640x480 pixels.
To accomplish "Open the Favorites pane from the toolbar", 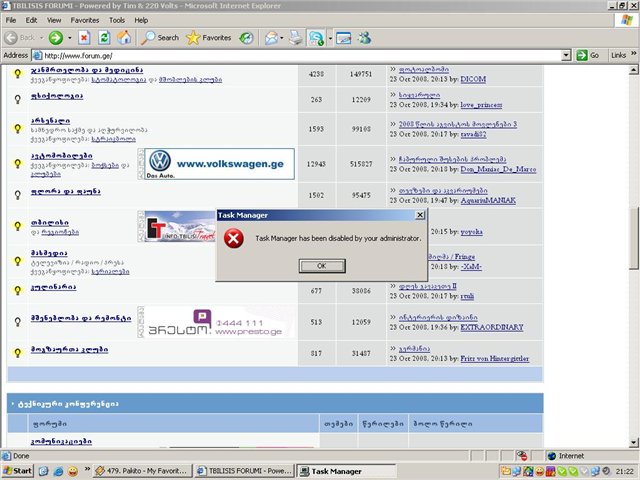I will tap(209, 38).
